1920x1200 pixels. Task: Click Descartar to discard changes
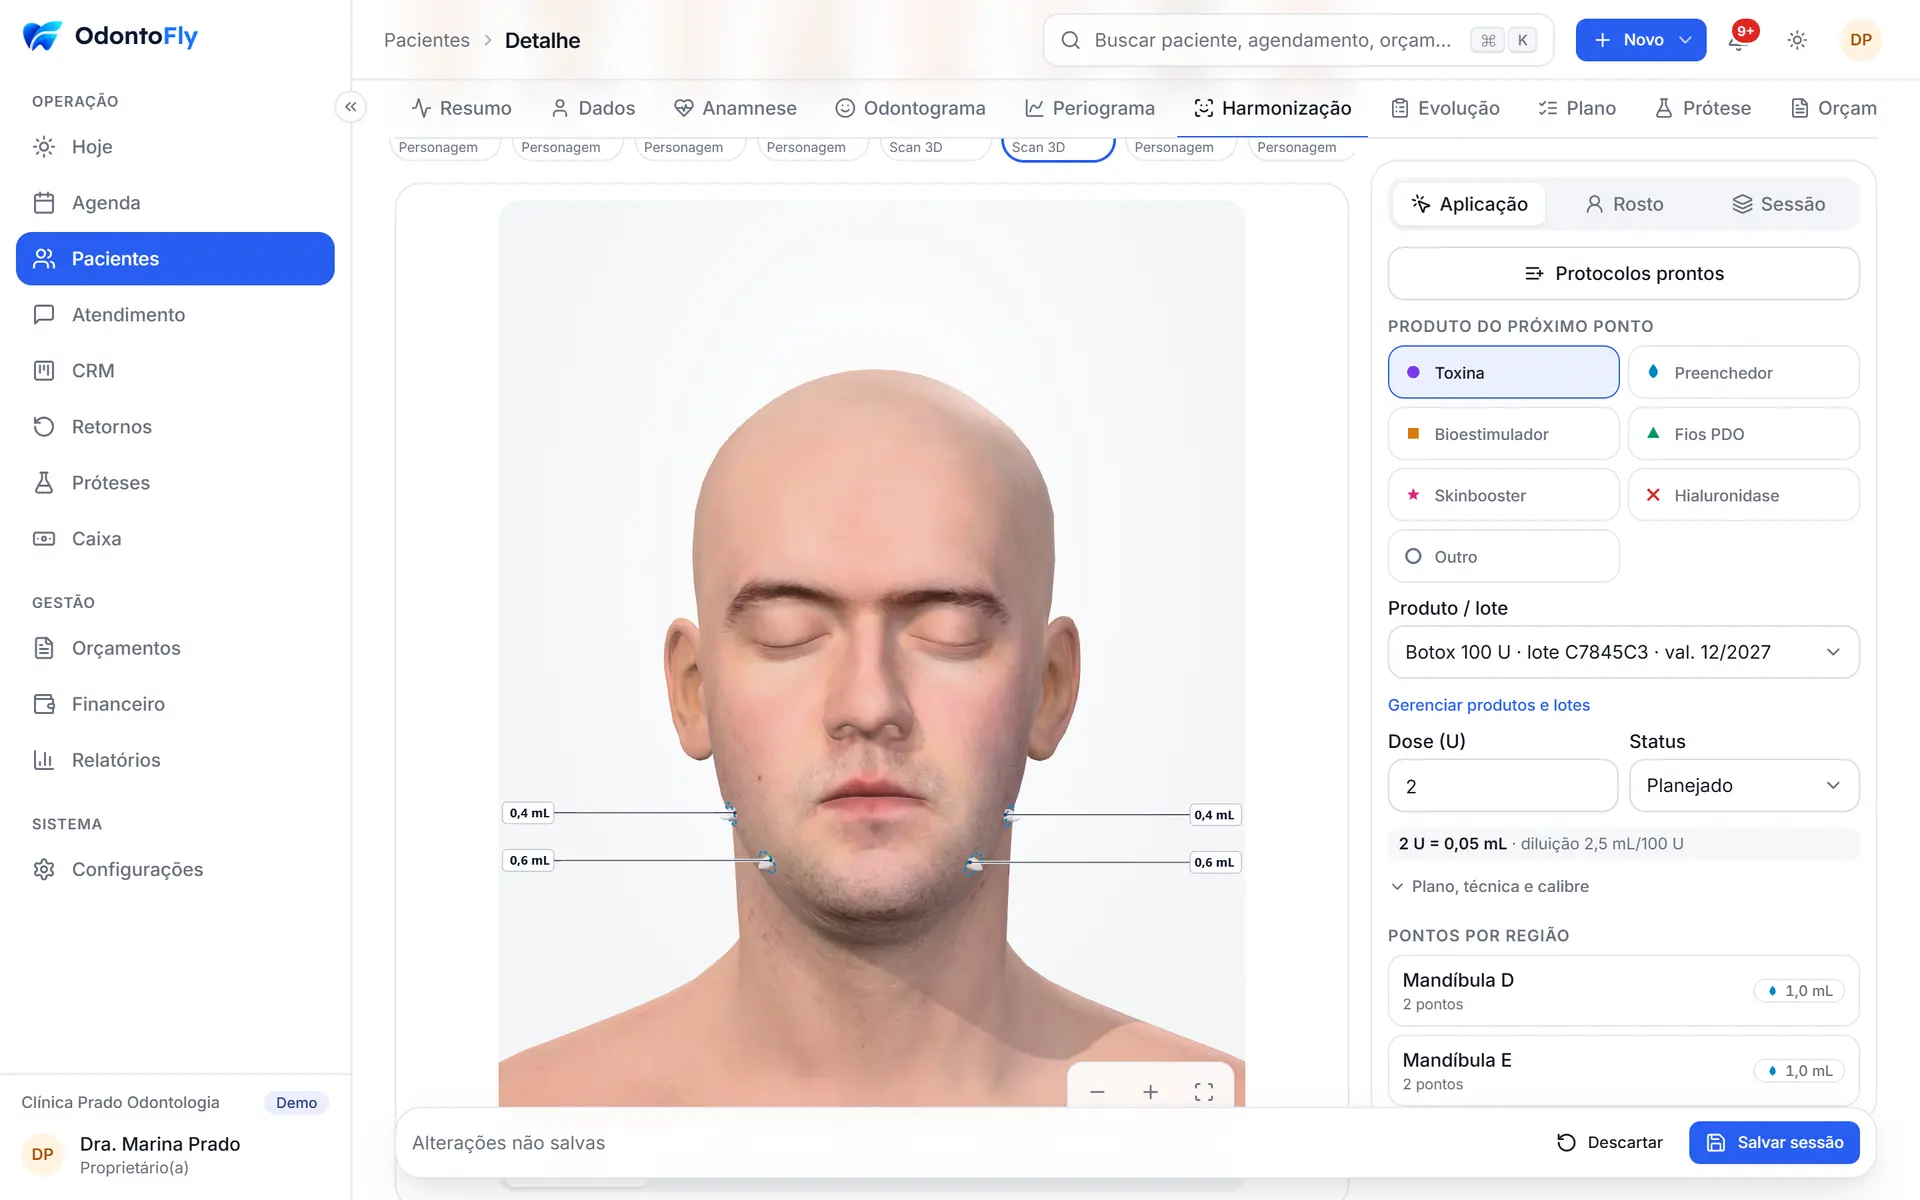point(1610,1143)
